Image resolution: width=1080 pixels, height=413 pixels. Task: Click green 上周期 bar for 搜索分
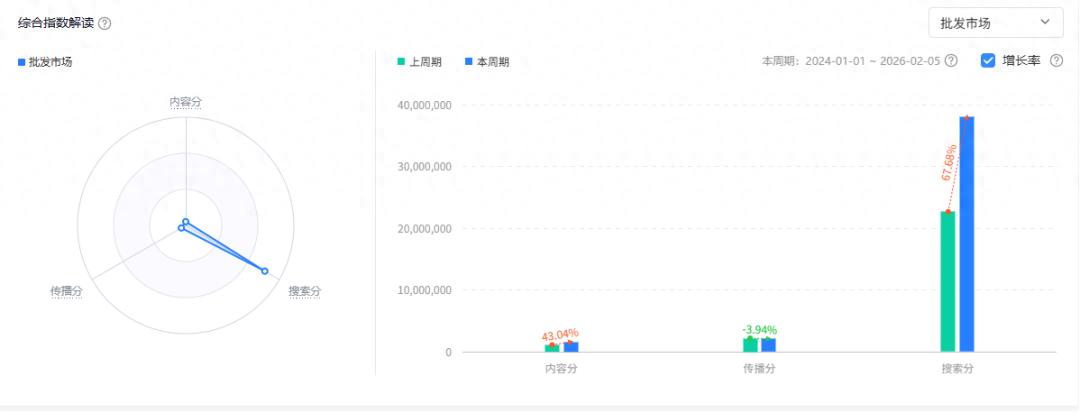pyautogui.click(x=948, y=282)
